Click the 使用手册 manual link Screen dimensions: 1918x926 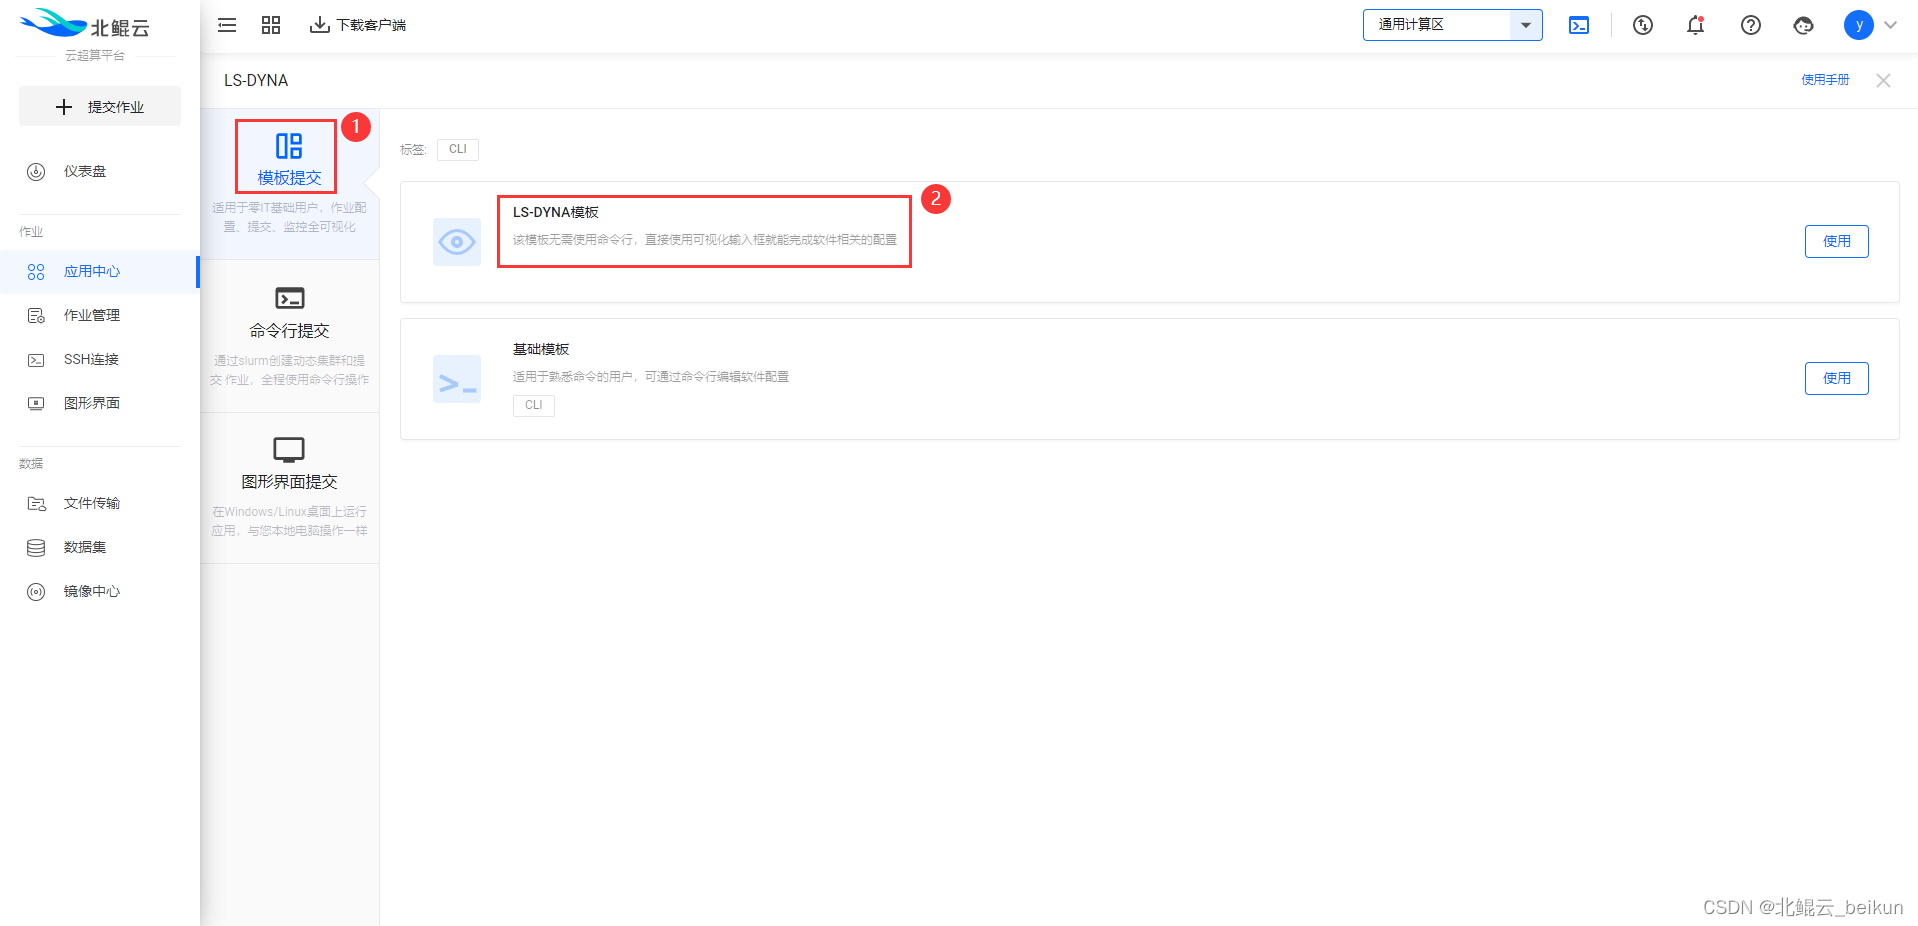point(1825,80)
